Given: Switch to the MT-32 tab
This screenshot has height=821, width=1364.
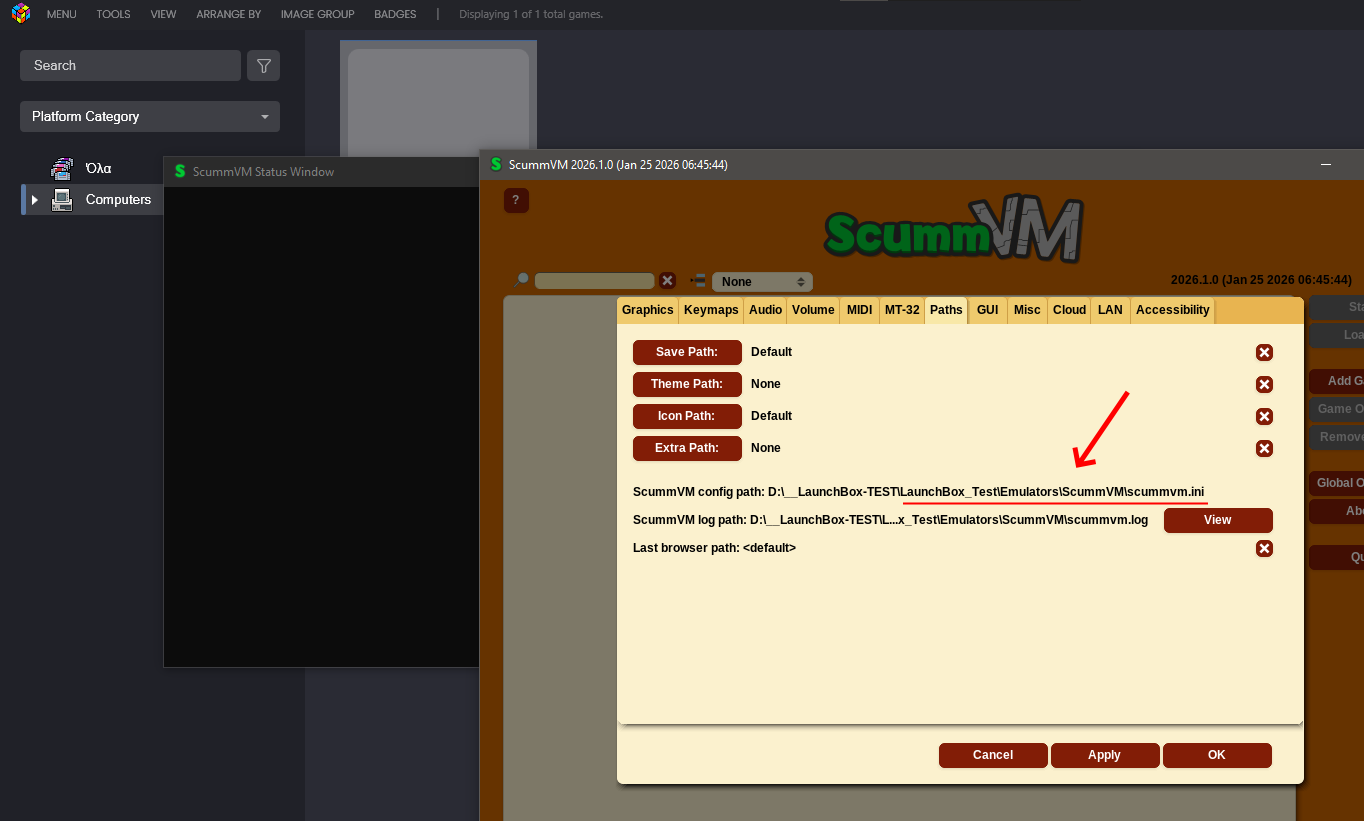Looking at the screenshot, I should (901, 310).
